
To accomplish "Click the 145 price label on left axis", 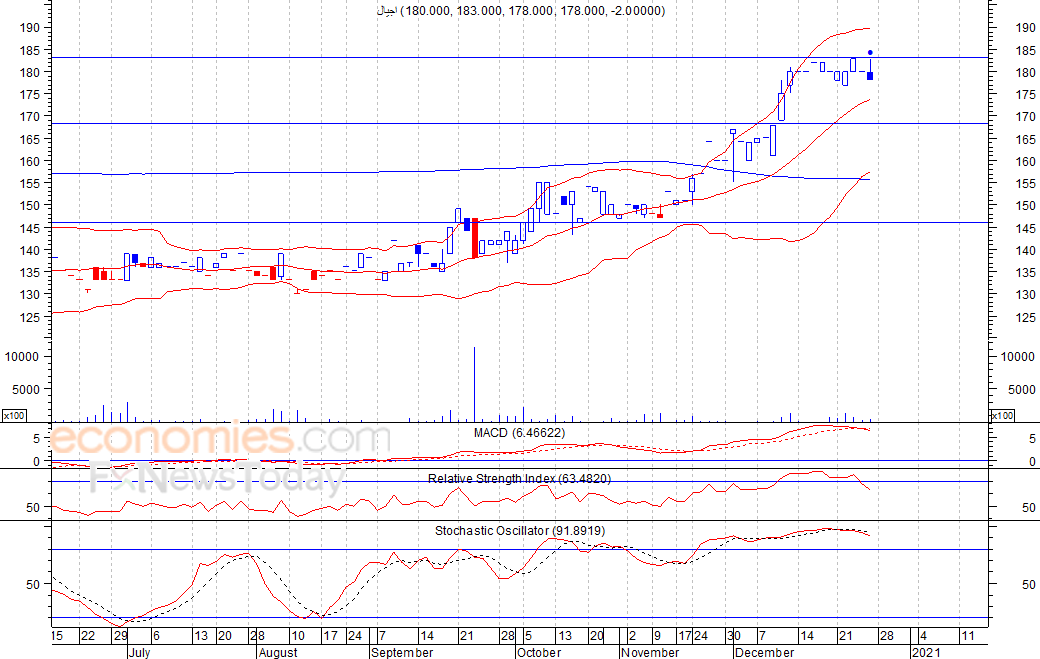I will point(30,229).
